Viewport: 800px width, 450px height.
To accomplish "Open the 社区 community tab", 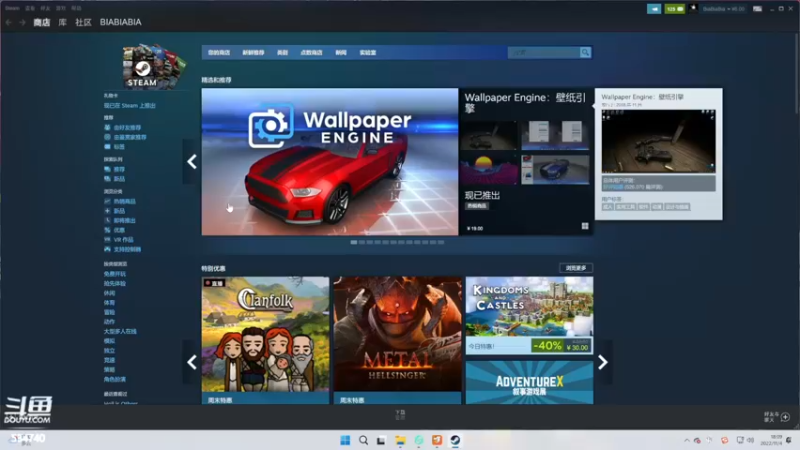I will [83, 22].
